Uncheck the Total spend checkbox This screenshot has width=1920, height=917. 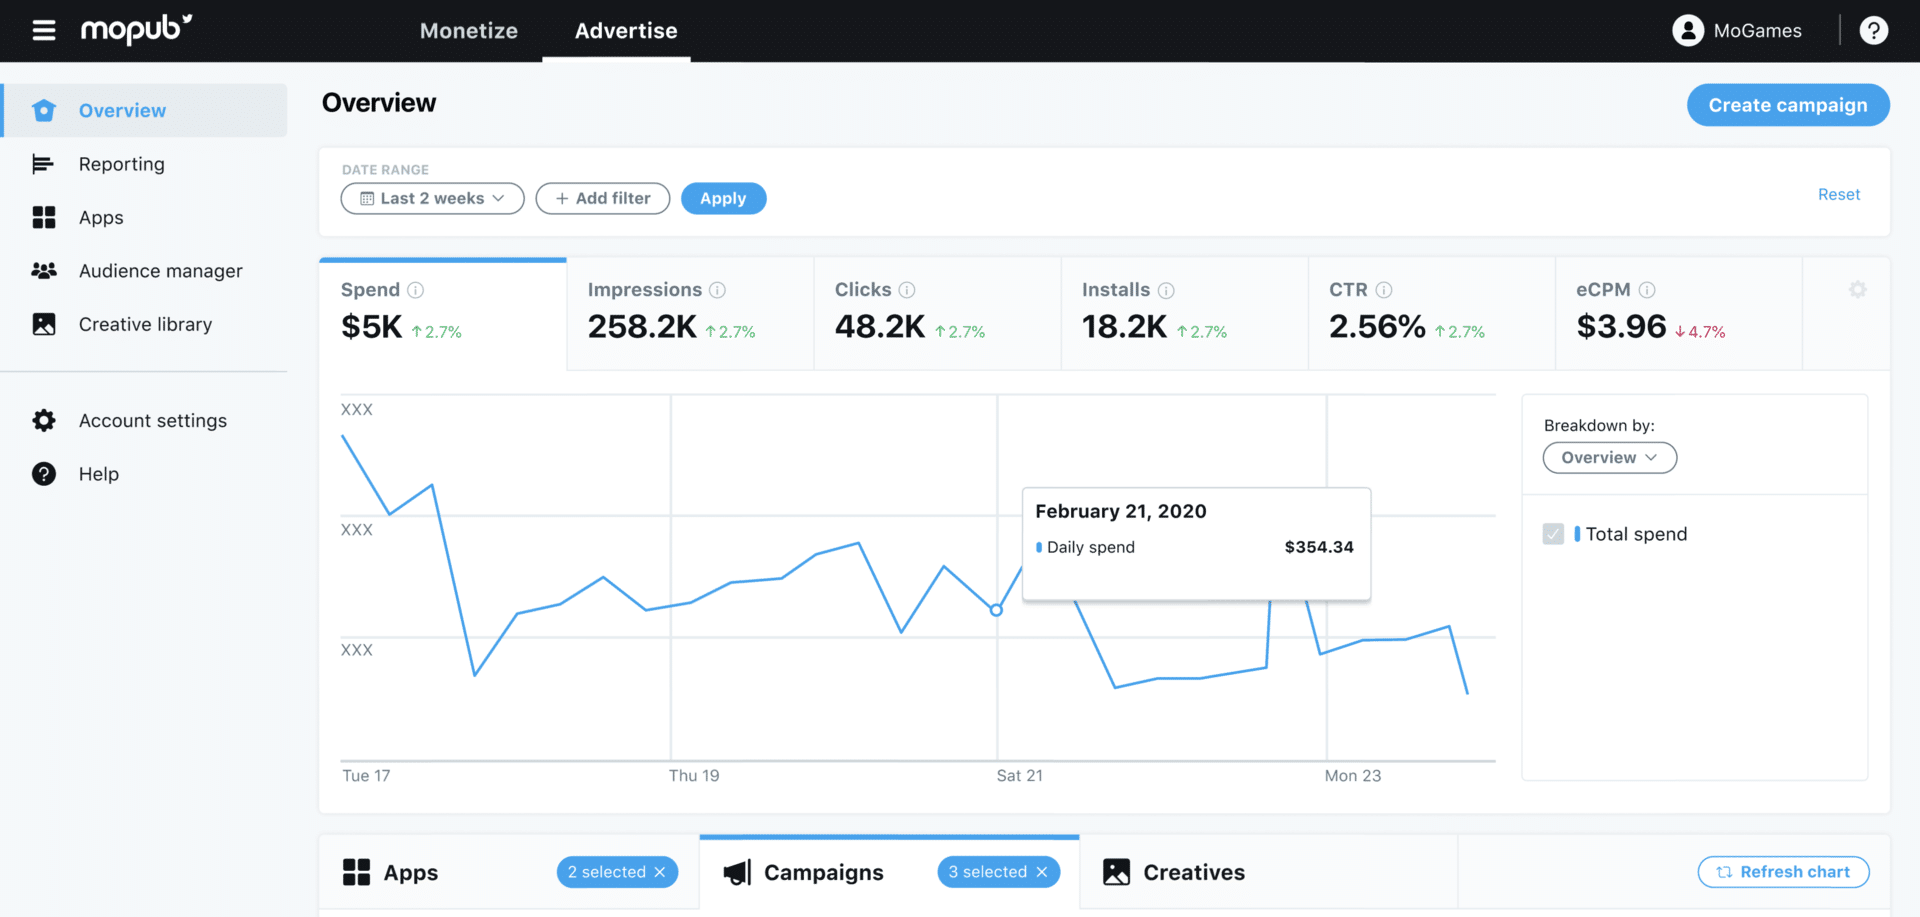pyautogui.click(x=1553, y=533)
